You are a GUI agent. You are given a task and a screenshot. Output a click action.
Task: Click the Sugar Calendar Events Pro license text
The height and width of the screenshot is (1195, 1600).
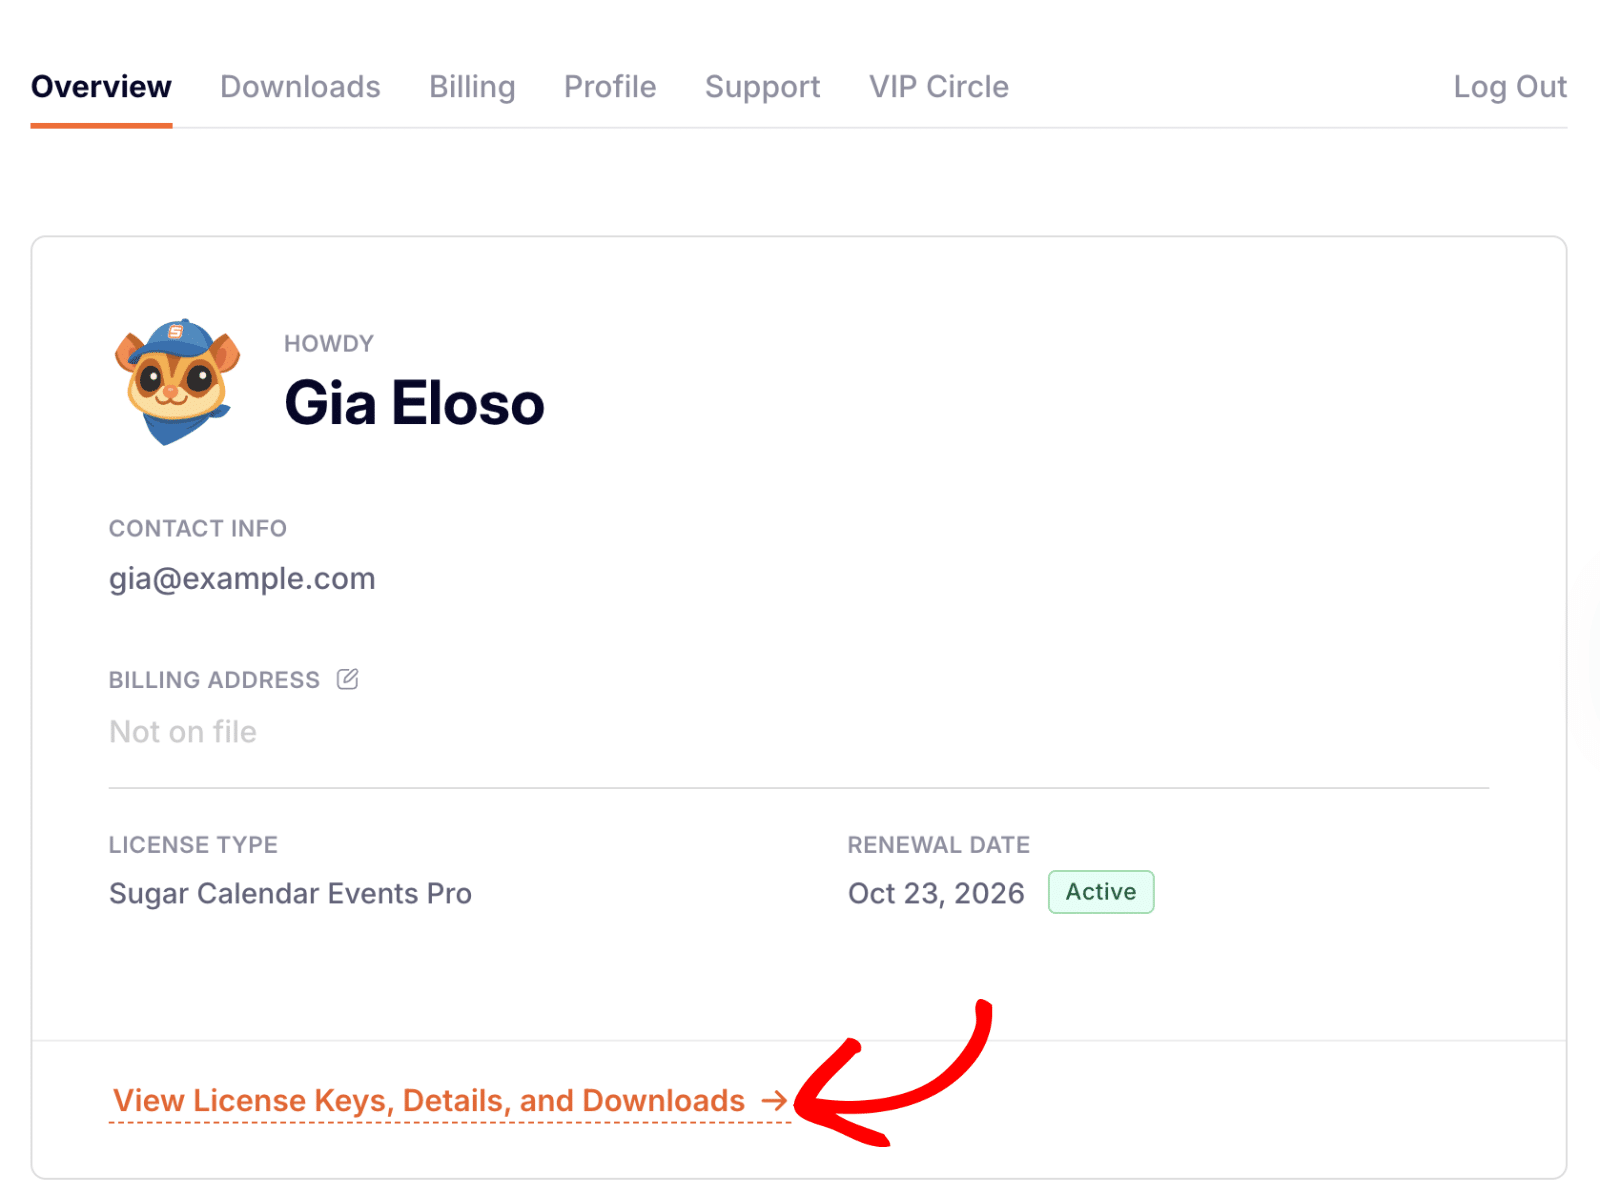point(290,893)
